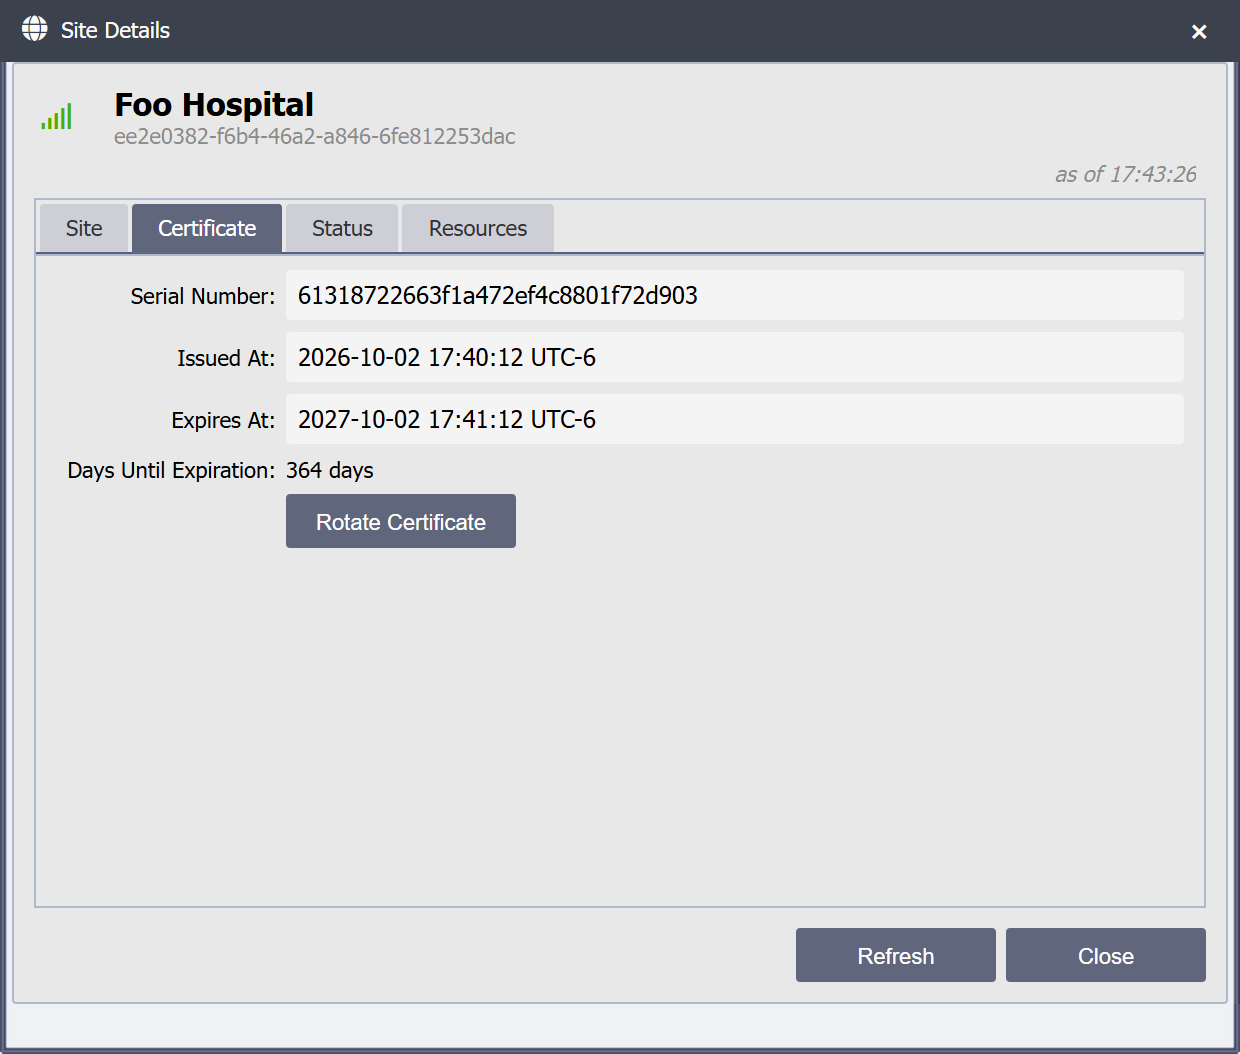
Task: Click the globe icon in title bar
Action: pyautogui.click(x=34, y=29)
